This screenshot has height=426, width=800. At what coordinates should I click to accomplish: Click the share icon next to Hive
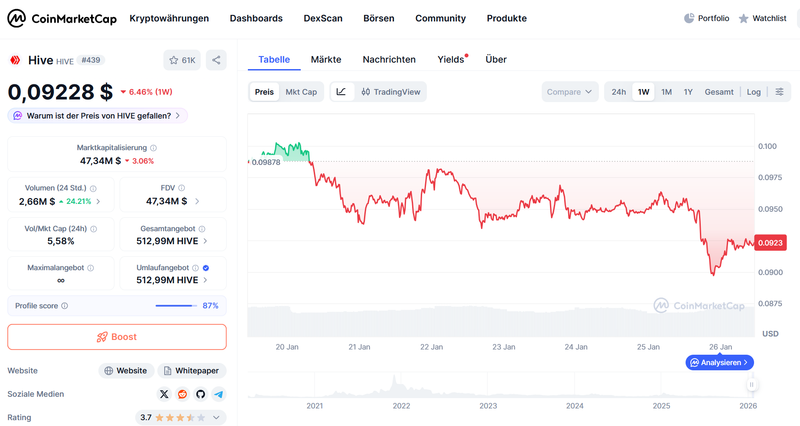(x=217, y=60)
